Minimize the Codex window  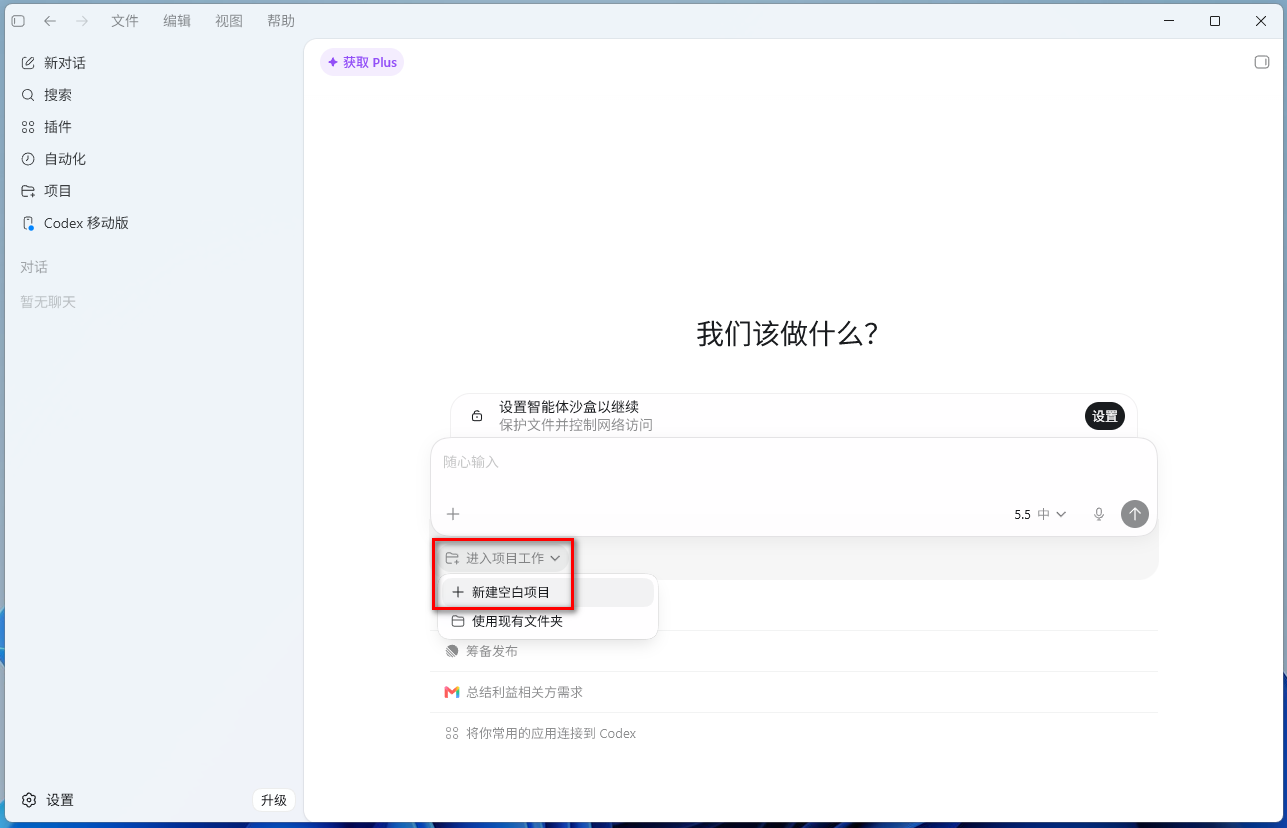tap(1169, 21)
